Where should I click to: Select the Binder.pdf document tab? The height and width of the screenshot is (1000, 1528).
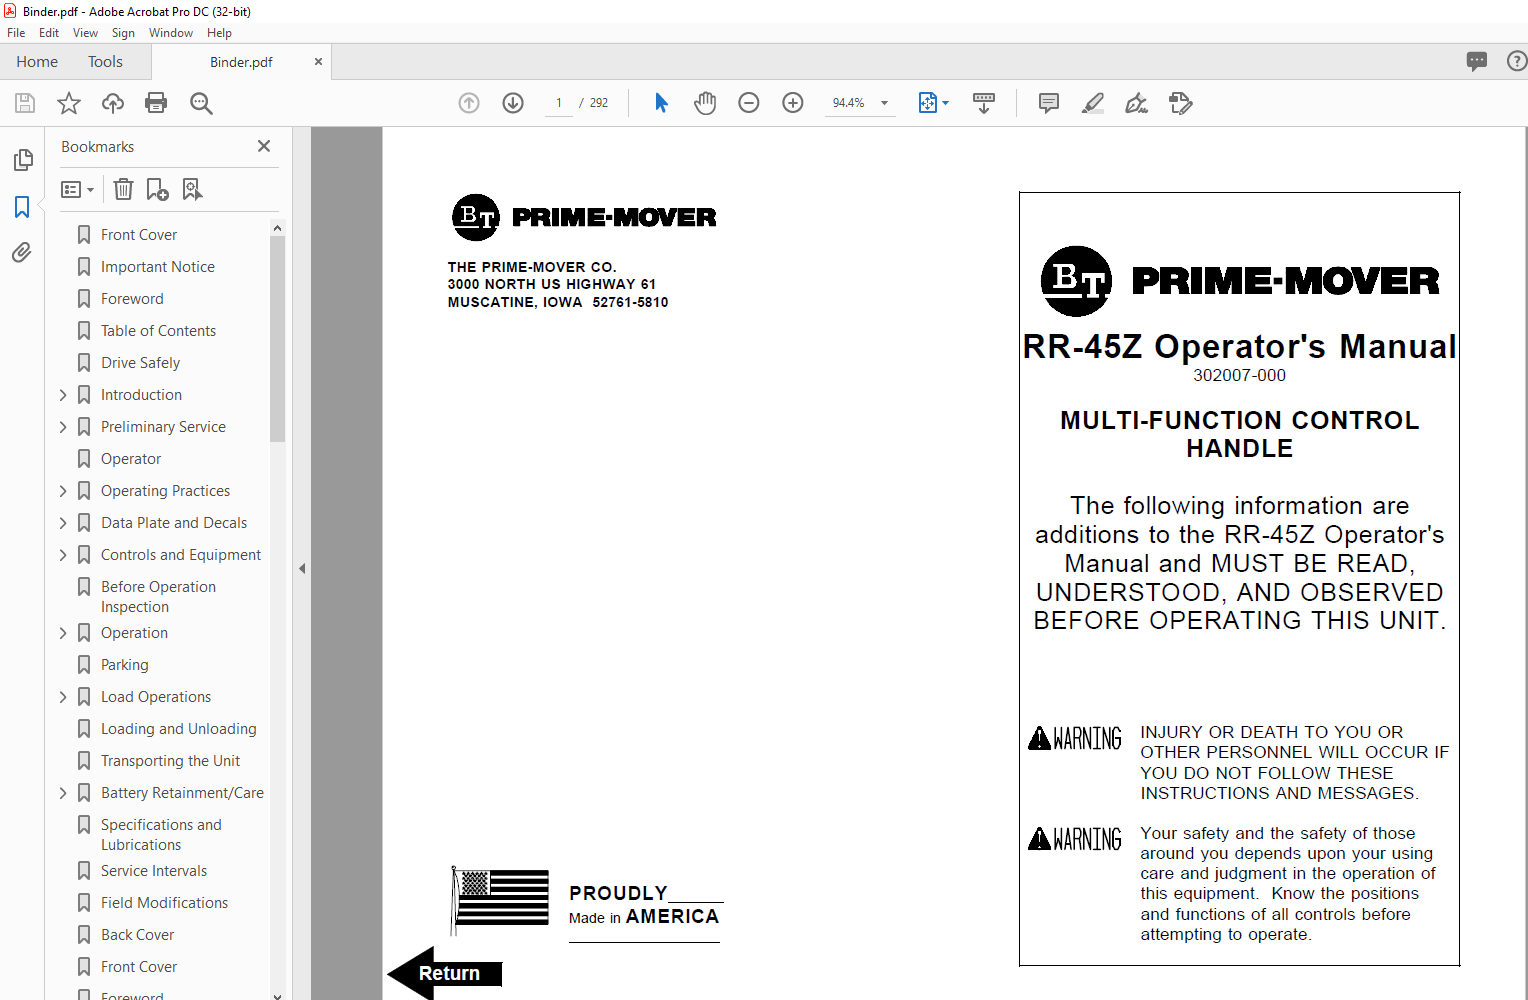pos(241,62)
